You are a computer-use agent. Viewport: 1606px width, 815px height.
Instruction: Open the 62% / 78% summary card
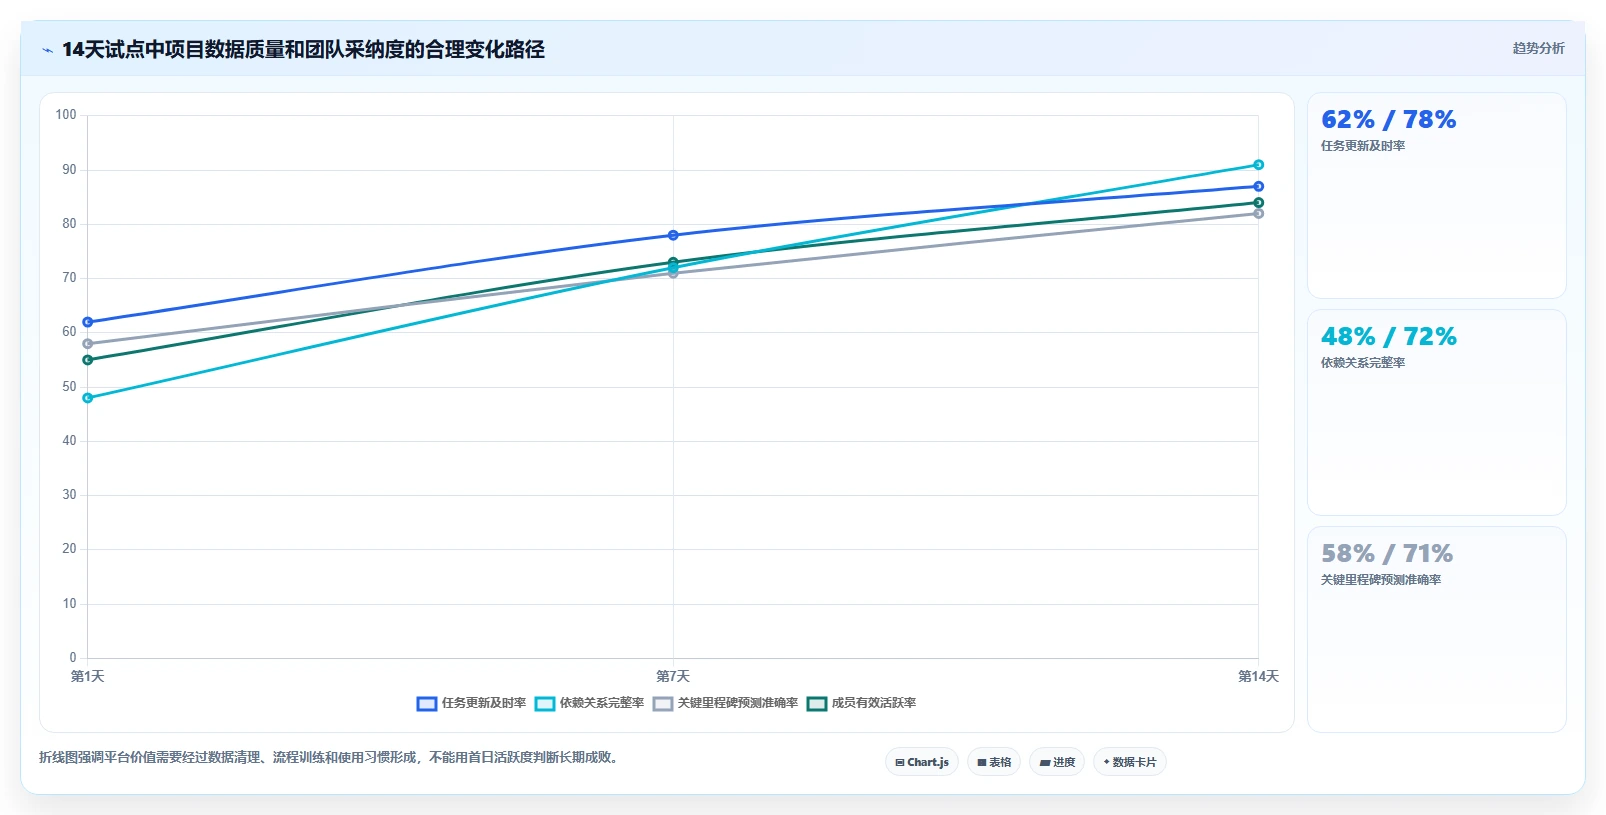[1437, 195]
